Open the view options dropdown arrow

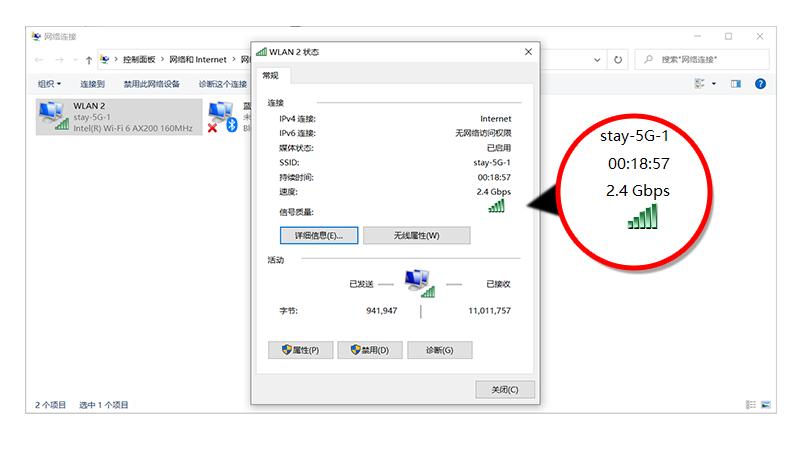[x=714, y=84]
